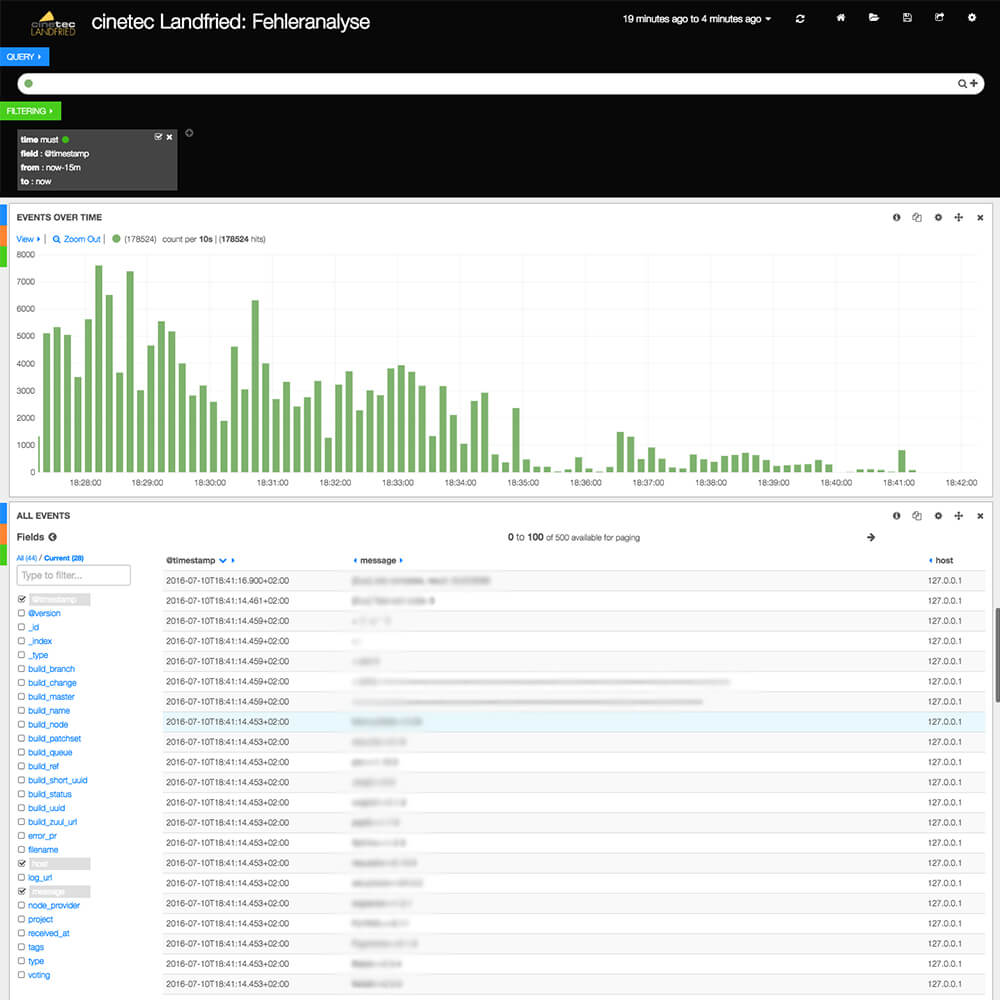
Task: Collapse the FILTERING section
Action: pos(30,111)
